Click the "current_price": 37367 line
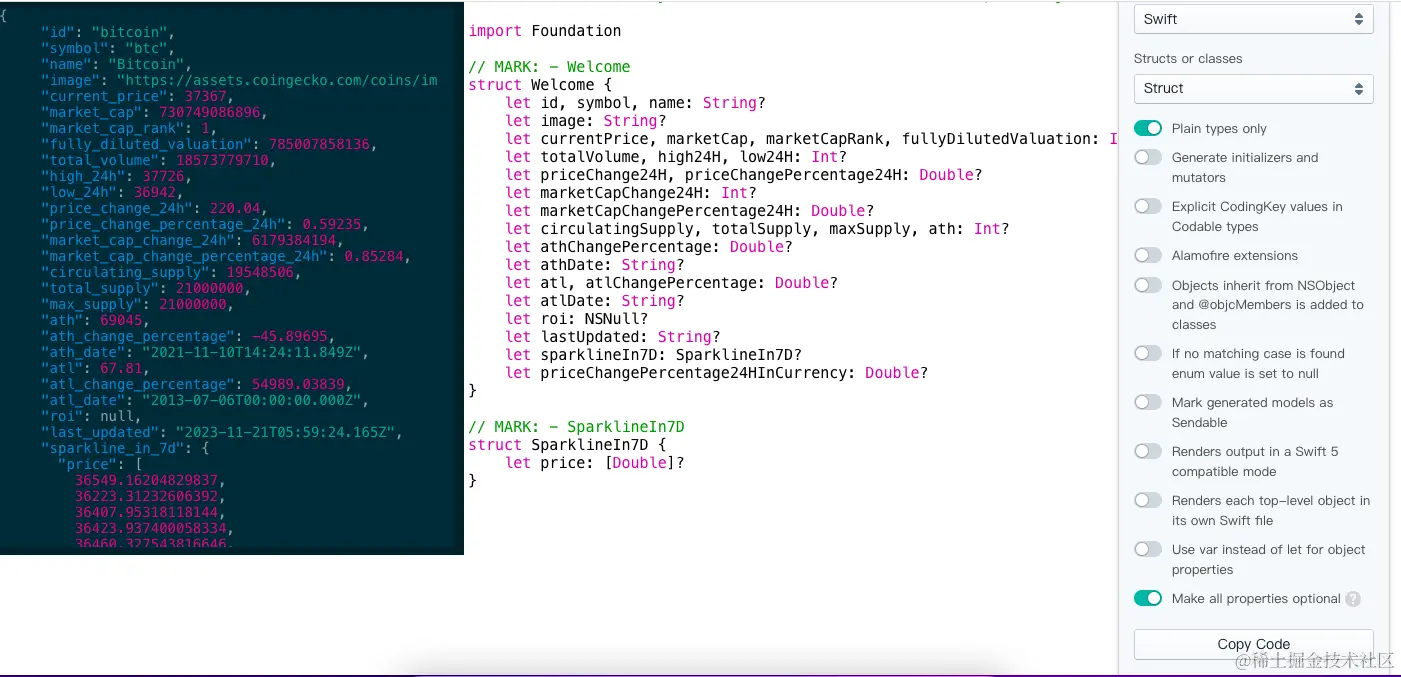Image resolution: width=1401 pixels, height=677 pixels. point(138,96)
